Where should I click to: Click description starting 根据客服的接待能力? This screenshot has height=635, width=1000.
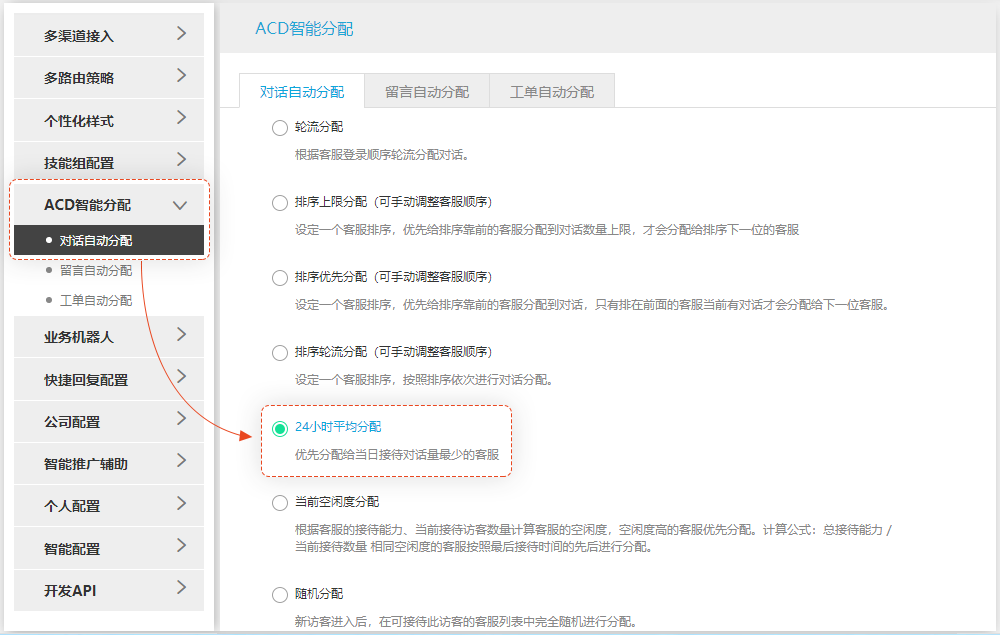(593, 538)
